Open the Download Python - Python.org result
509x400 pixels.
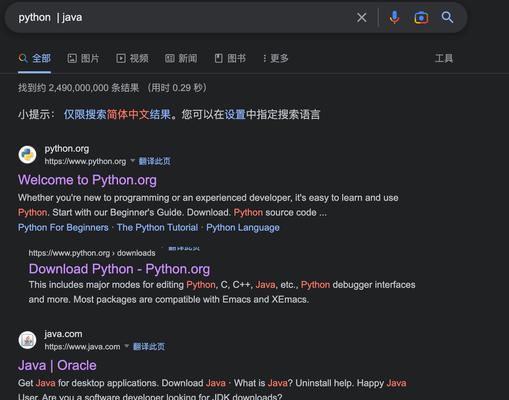pos(119,269)
